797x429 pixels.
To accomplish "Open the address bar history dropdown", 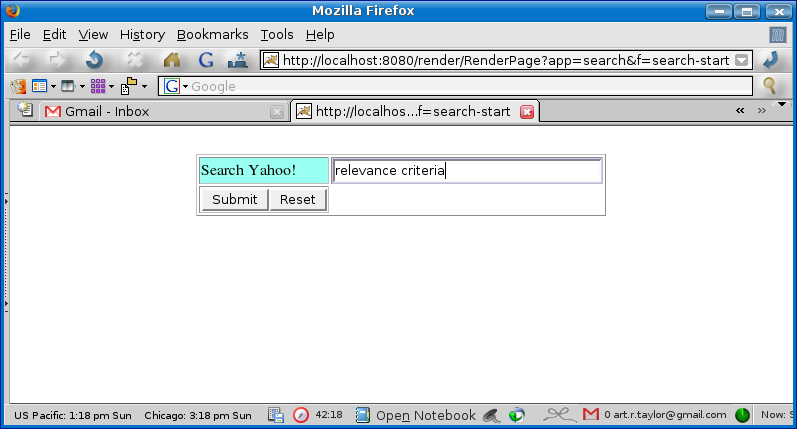I will pyautogui.click(x=742, y=60).
